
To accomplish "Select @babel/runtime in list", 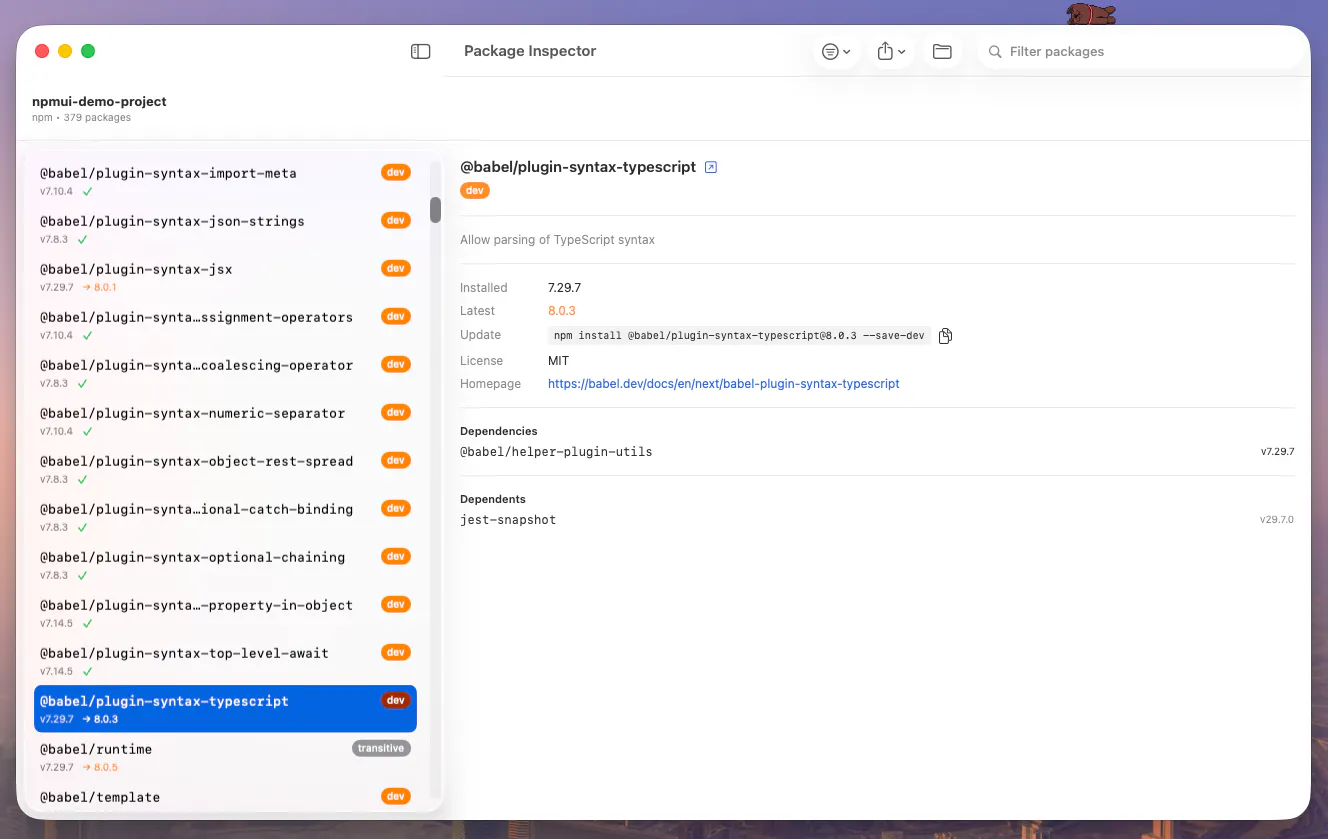I will tap(225, 757).
